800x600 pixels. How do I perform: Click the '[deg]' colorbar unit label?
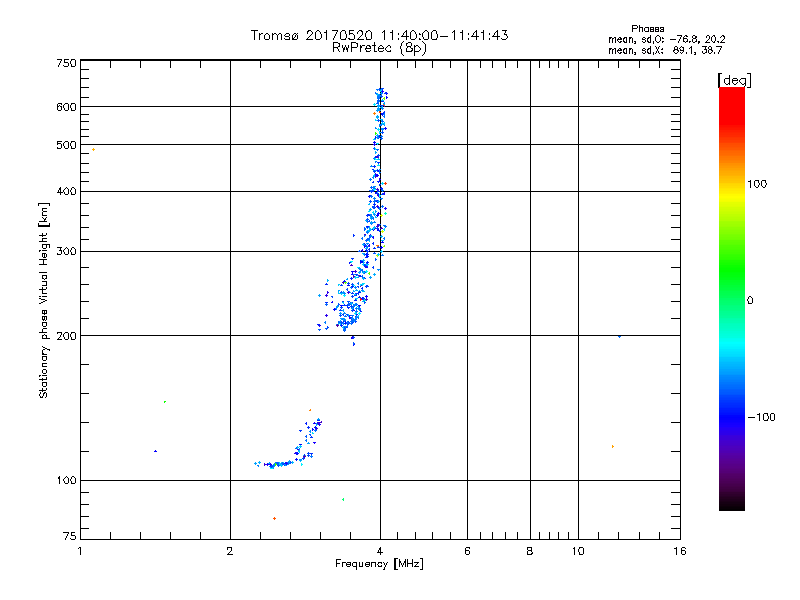click(x=734, y=80)
